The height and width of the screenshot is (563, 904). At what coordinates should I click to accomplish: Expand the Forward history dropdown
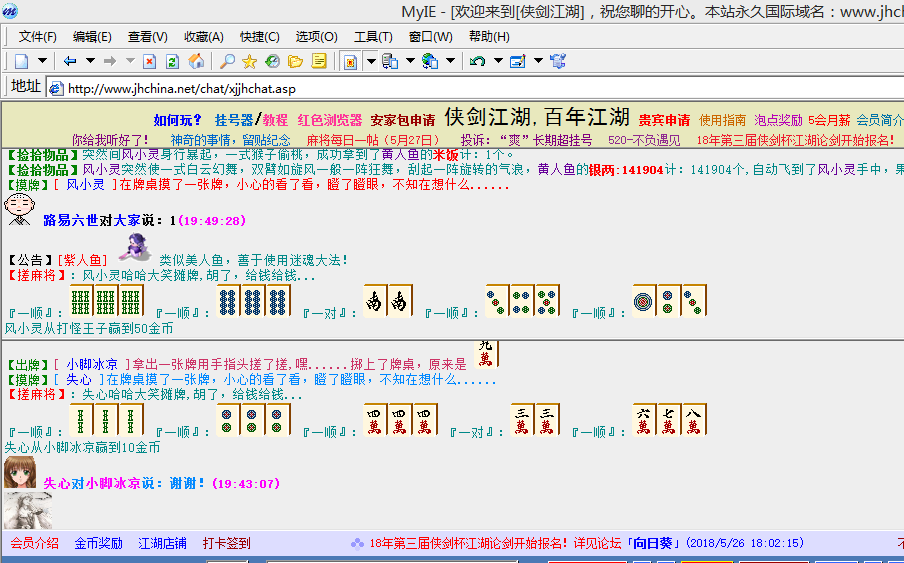pos(130,61)
